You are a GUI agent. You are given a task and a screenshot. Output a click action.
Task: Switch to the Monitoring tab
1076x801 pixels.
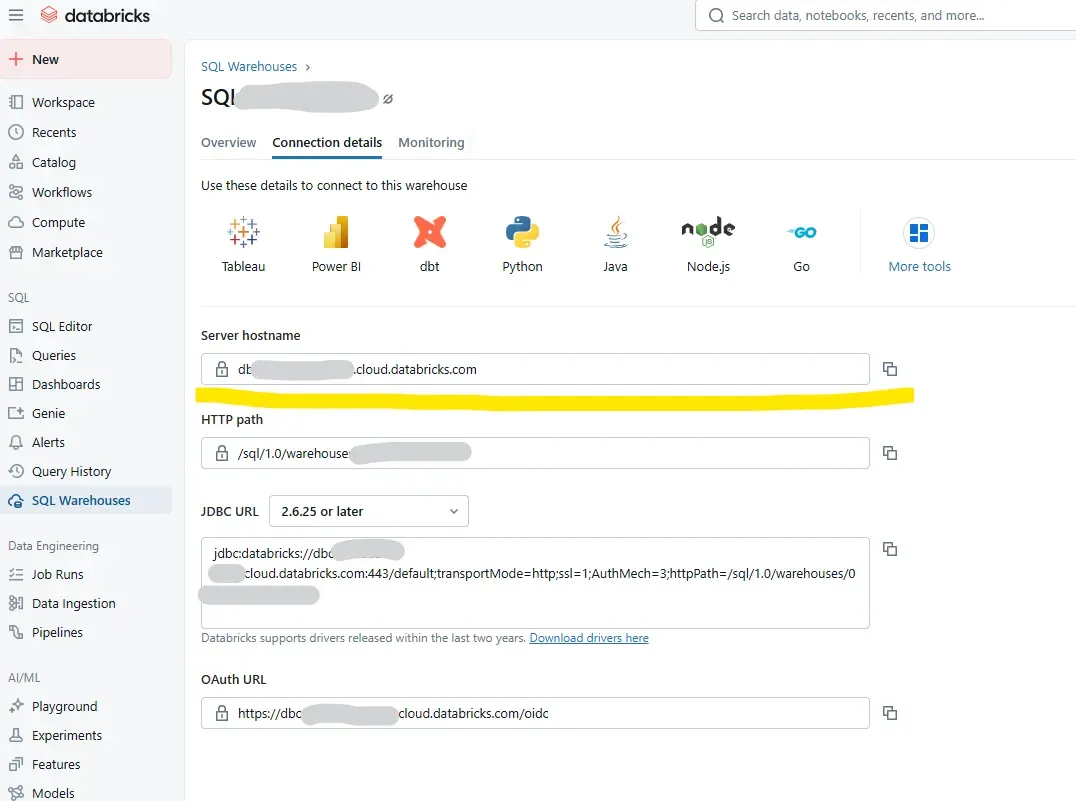[431, 142]
